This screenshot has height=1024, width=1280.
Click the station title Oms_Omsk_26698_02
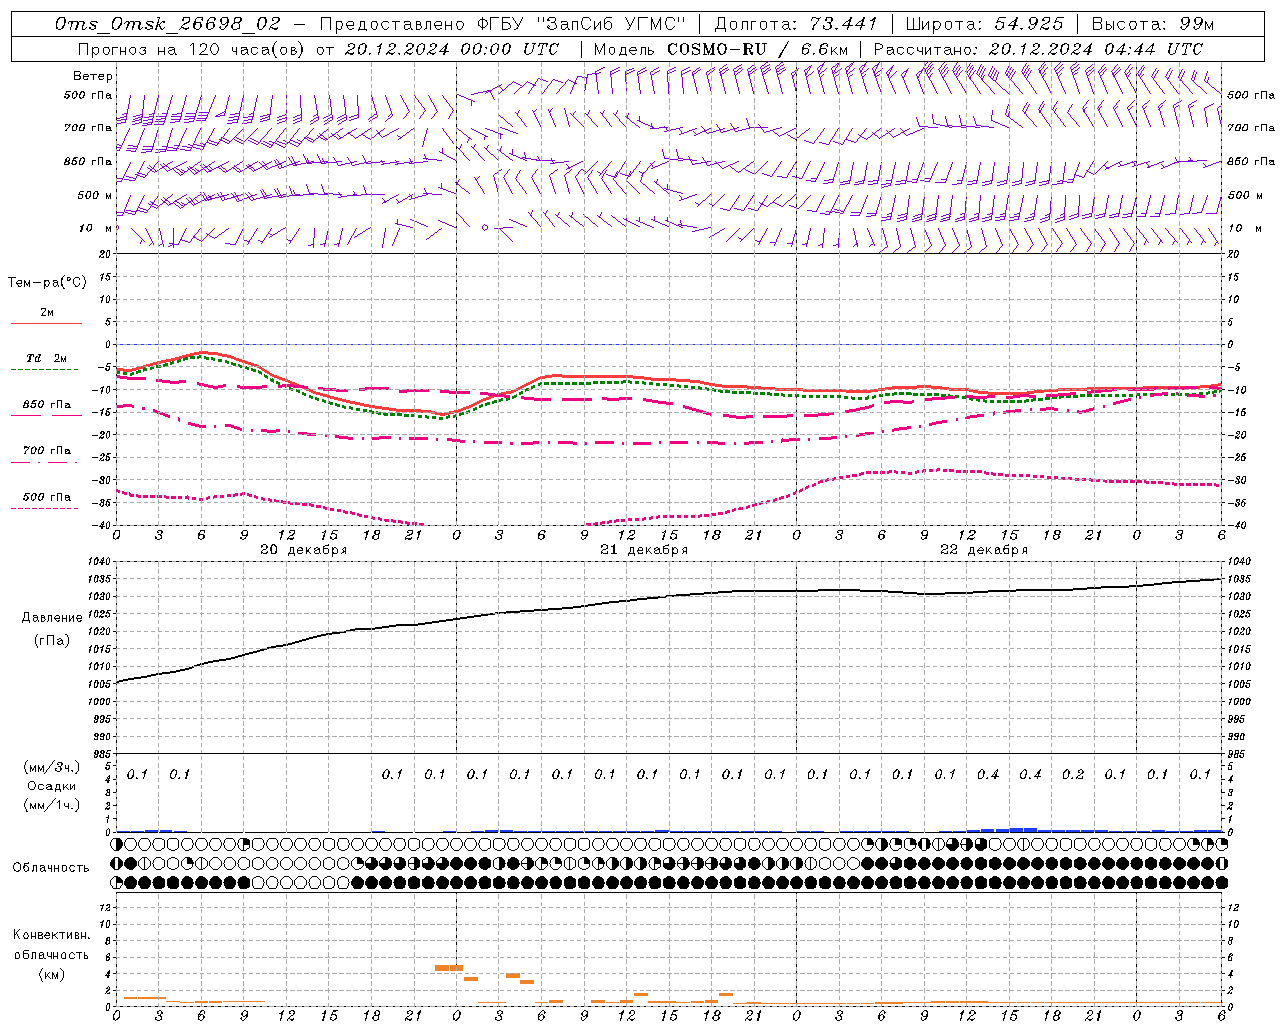167,24
